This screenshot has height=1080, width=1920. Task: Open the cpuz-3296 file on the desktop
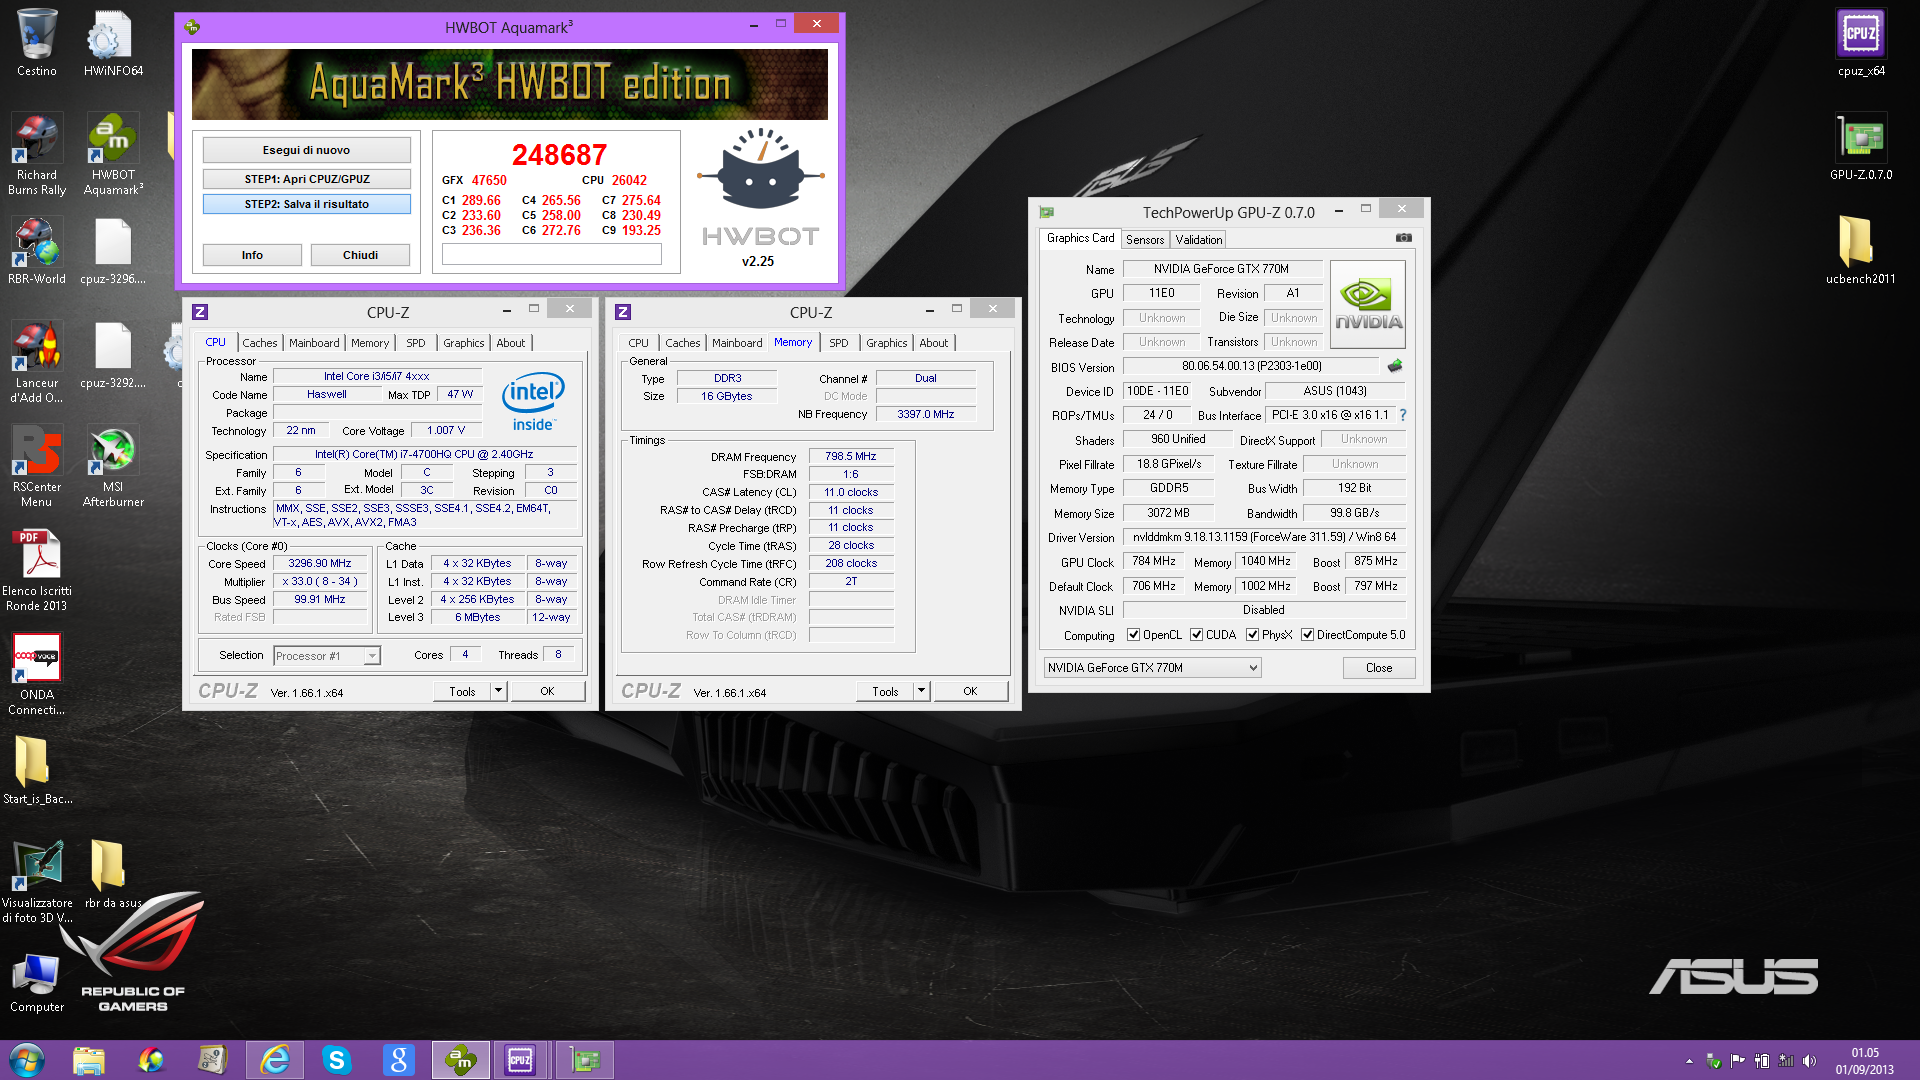[113, 251]
